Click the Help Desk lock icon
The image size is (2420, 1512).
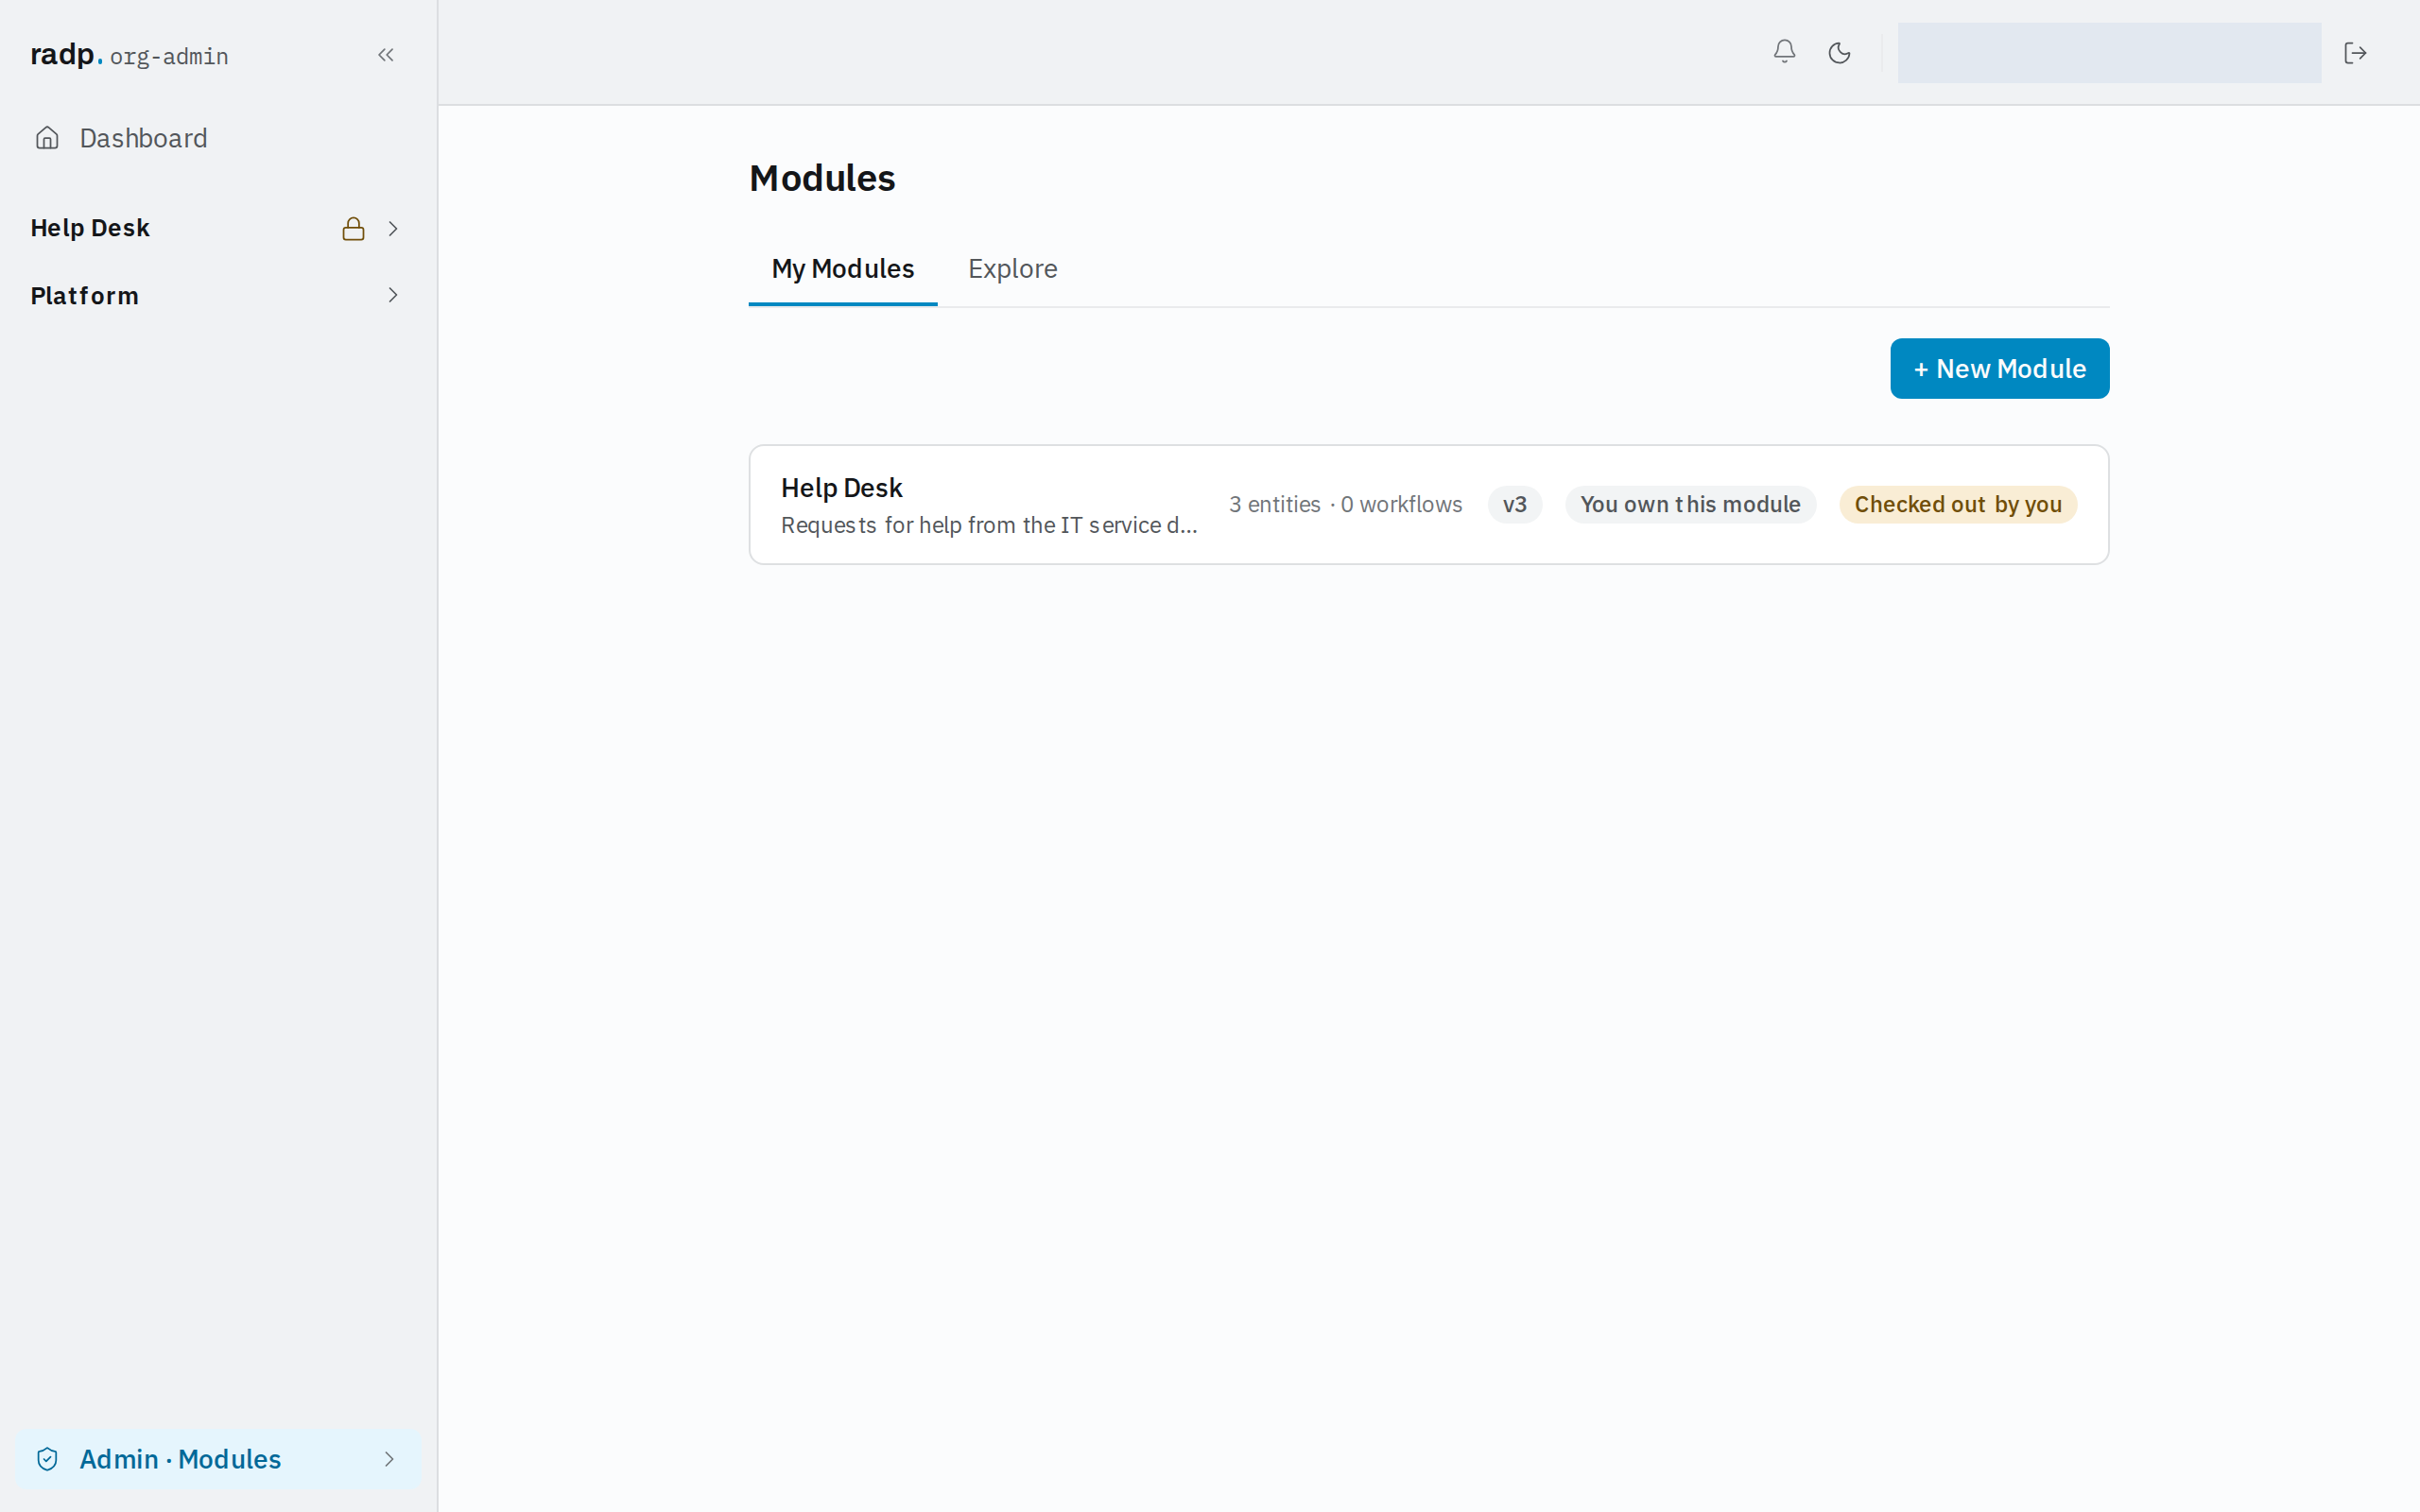[353, 229]
